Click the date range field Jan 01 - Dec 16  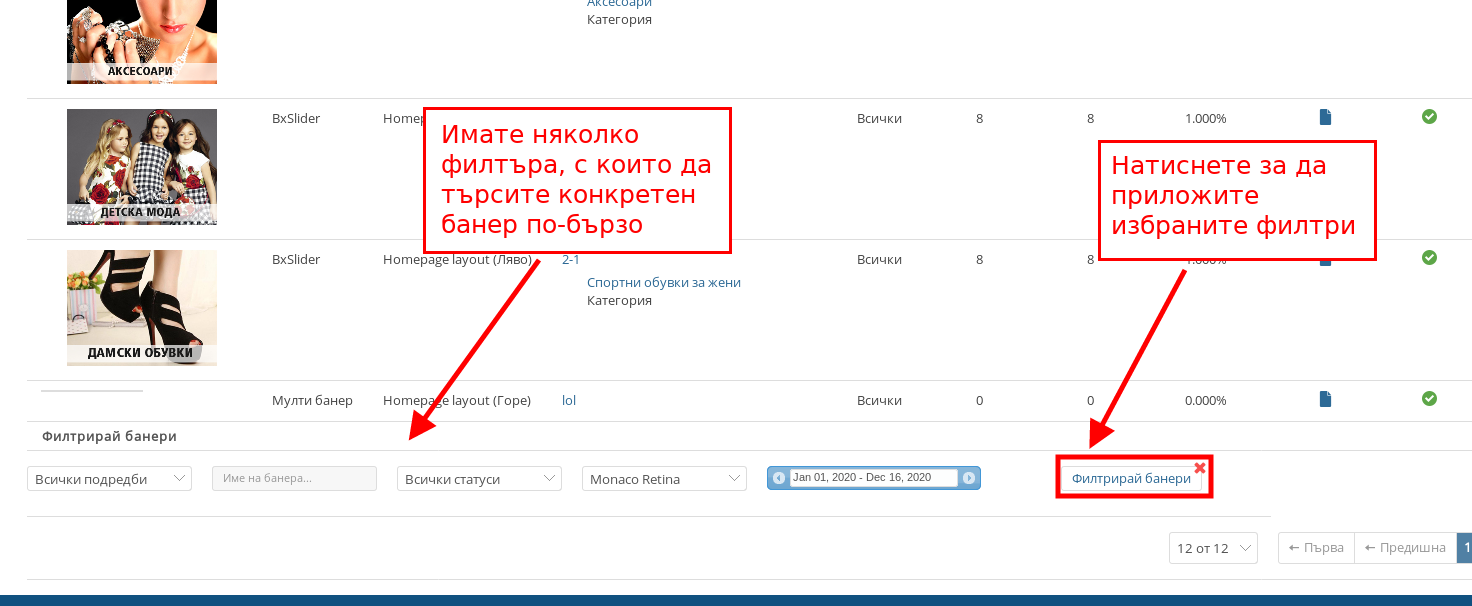873,478
